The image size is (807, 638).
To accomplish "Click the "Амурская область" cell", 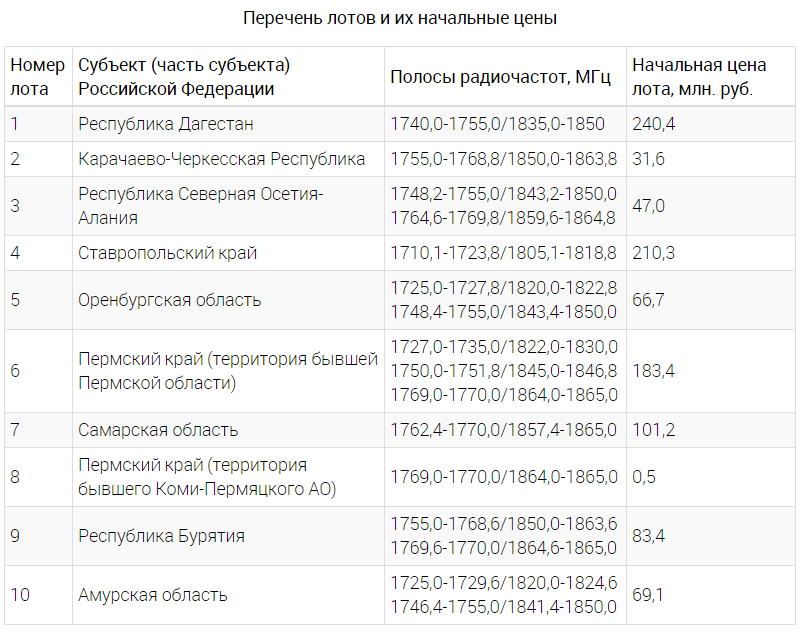I will click(153, 595).
